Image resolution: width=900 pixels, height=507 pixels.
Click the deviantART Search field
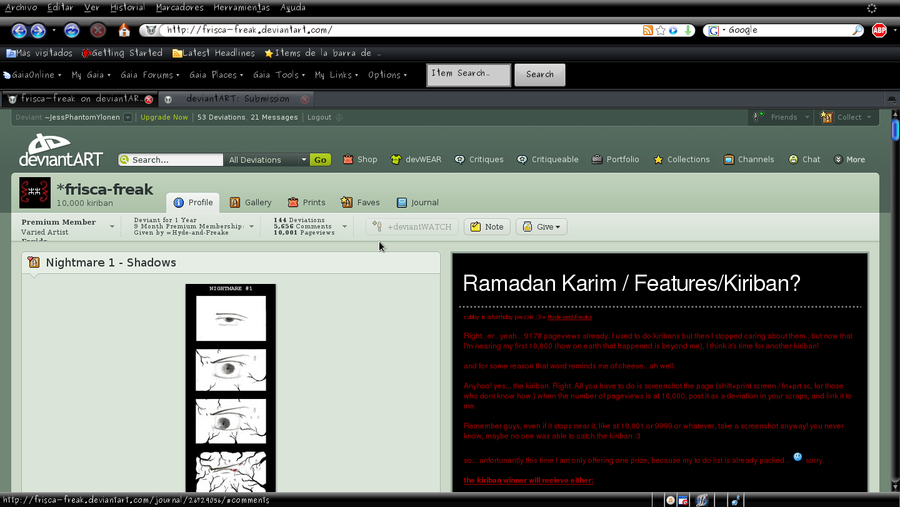tap(170, 160)
